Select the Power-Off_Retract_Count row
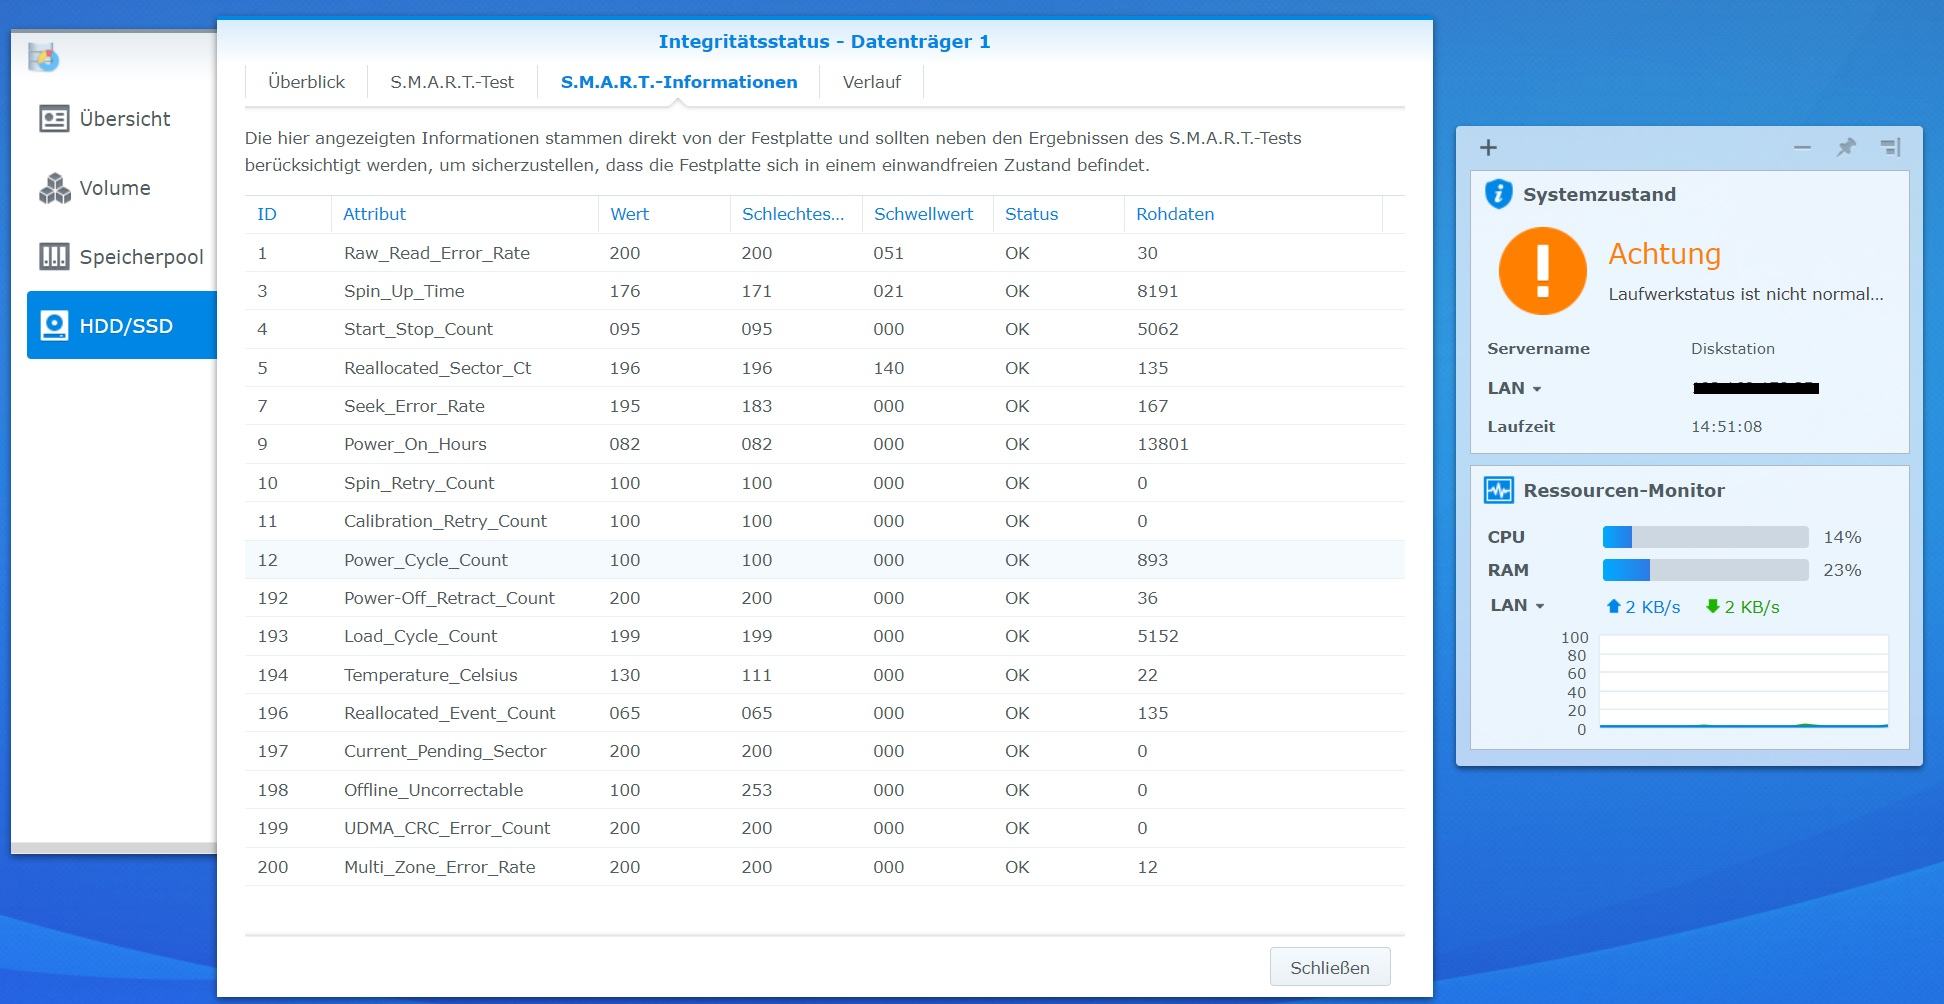Image resolution: width=1944 pixels, height=1004 pixels. pos(824,598)
